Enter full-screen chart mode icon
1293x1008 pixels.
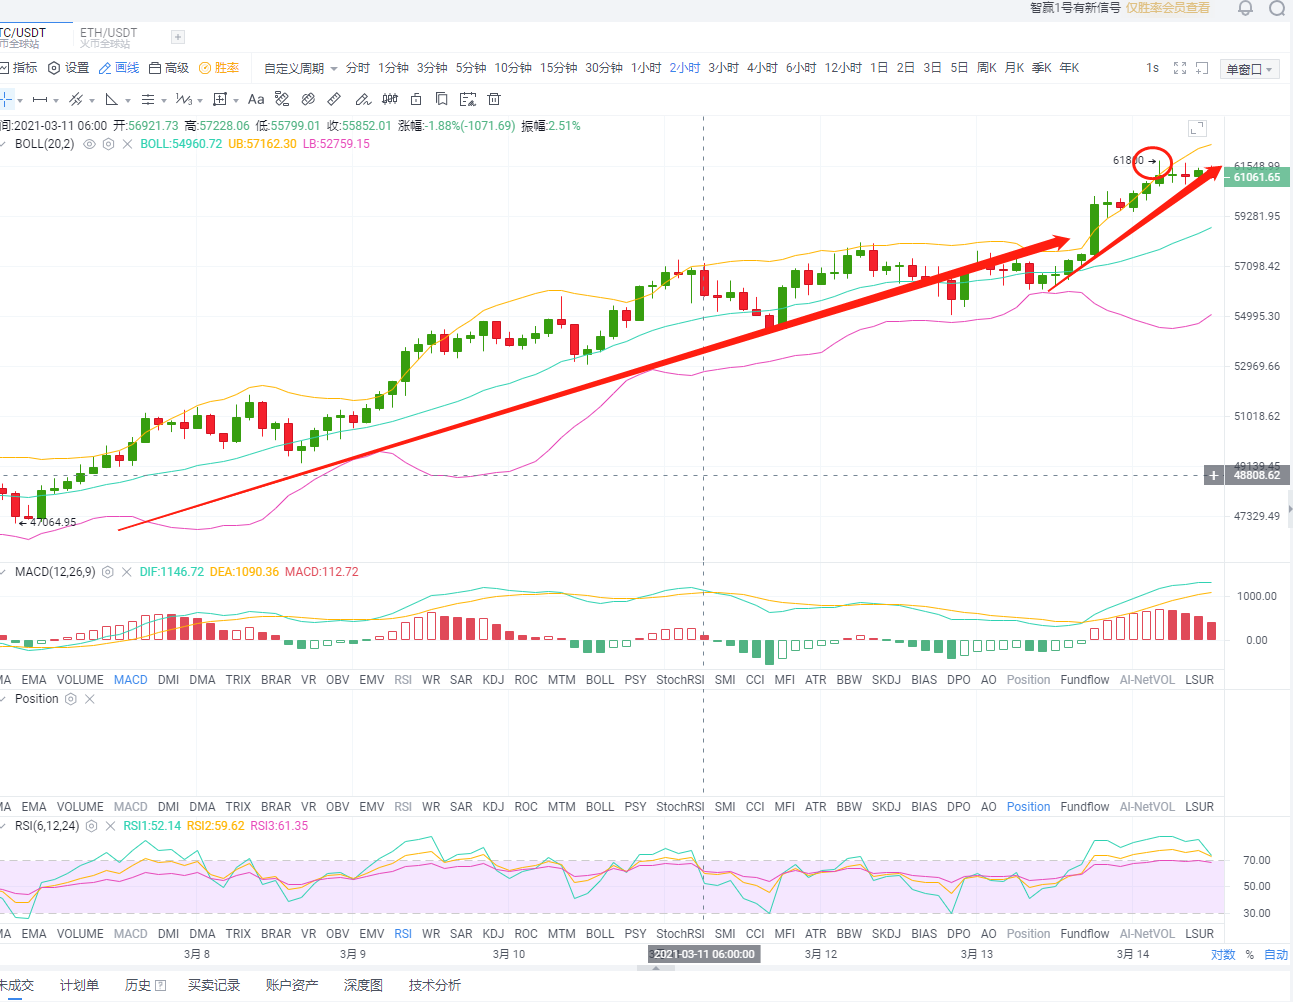pyautogui.click(x=1180, y=68)
